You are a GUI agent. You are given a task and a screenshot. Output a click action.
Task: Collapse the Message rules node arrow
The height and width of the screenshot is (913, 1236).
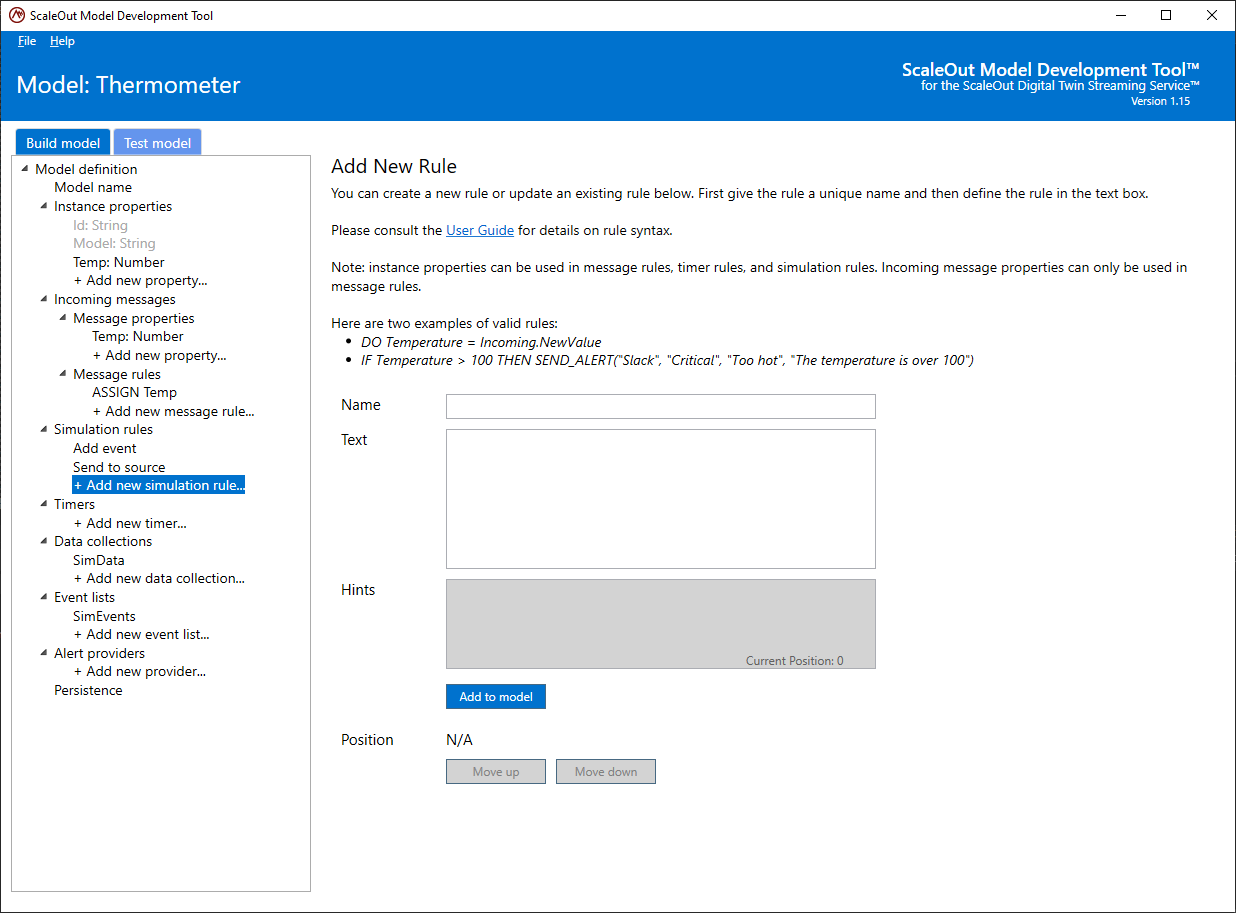pyautogui.click(x=62, y=374)
